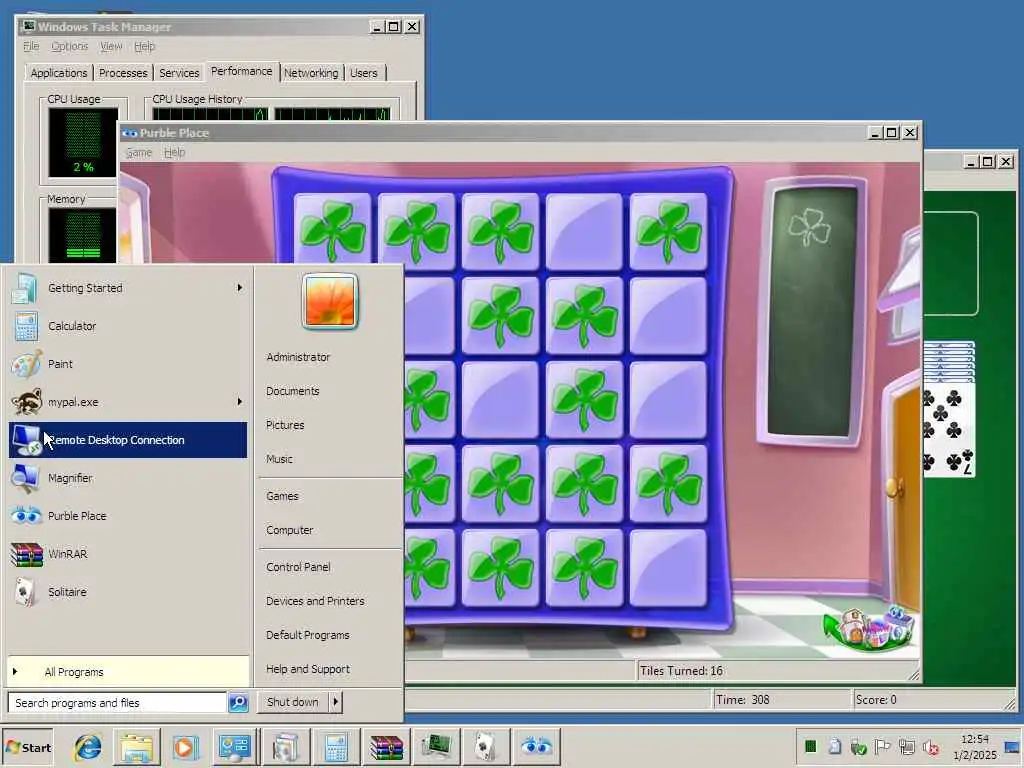Switch to the Services tab
1024x768 pixels.
tap(179, 72)
